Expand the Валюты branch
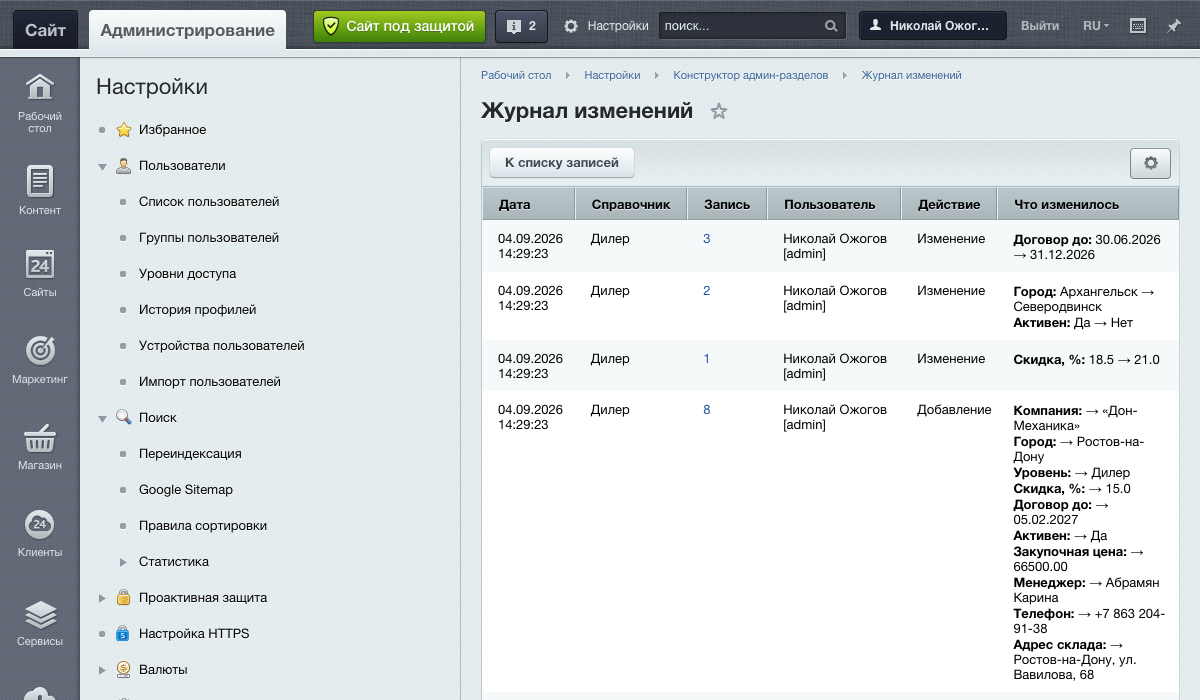This screenshot has height=700, width=1200. tap(102, 670)
